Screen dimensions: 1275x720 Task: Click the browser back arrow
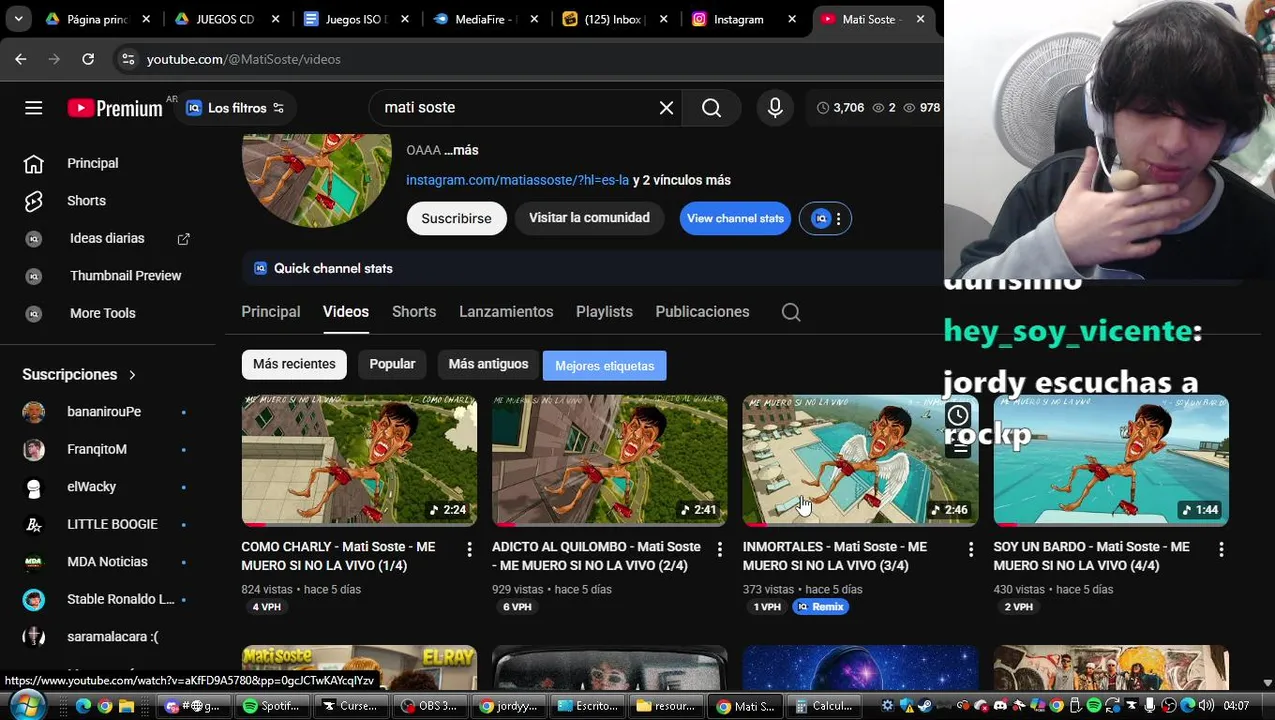21,59
